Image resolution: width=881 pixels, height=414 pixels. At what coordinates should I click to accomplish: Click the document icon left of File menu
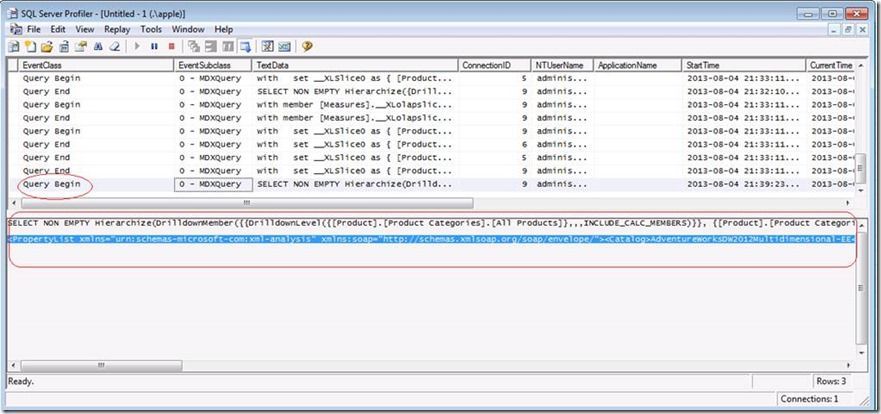pyautogui.click(x=16, y=29)
